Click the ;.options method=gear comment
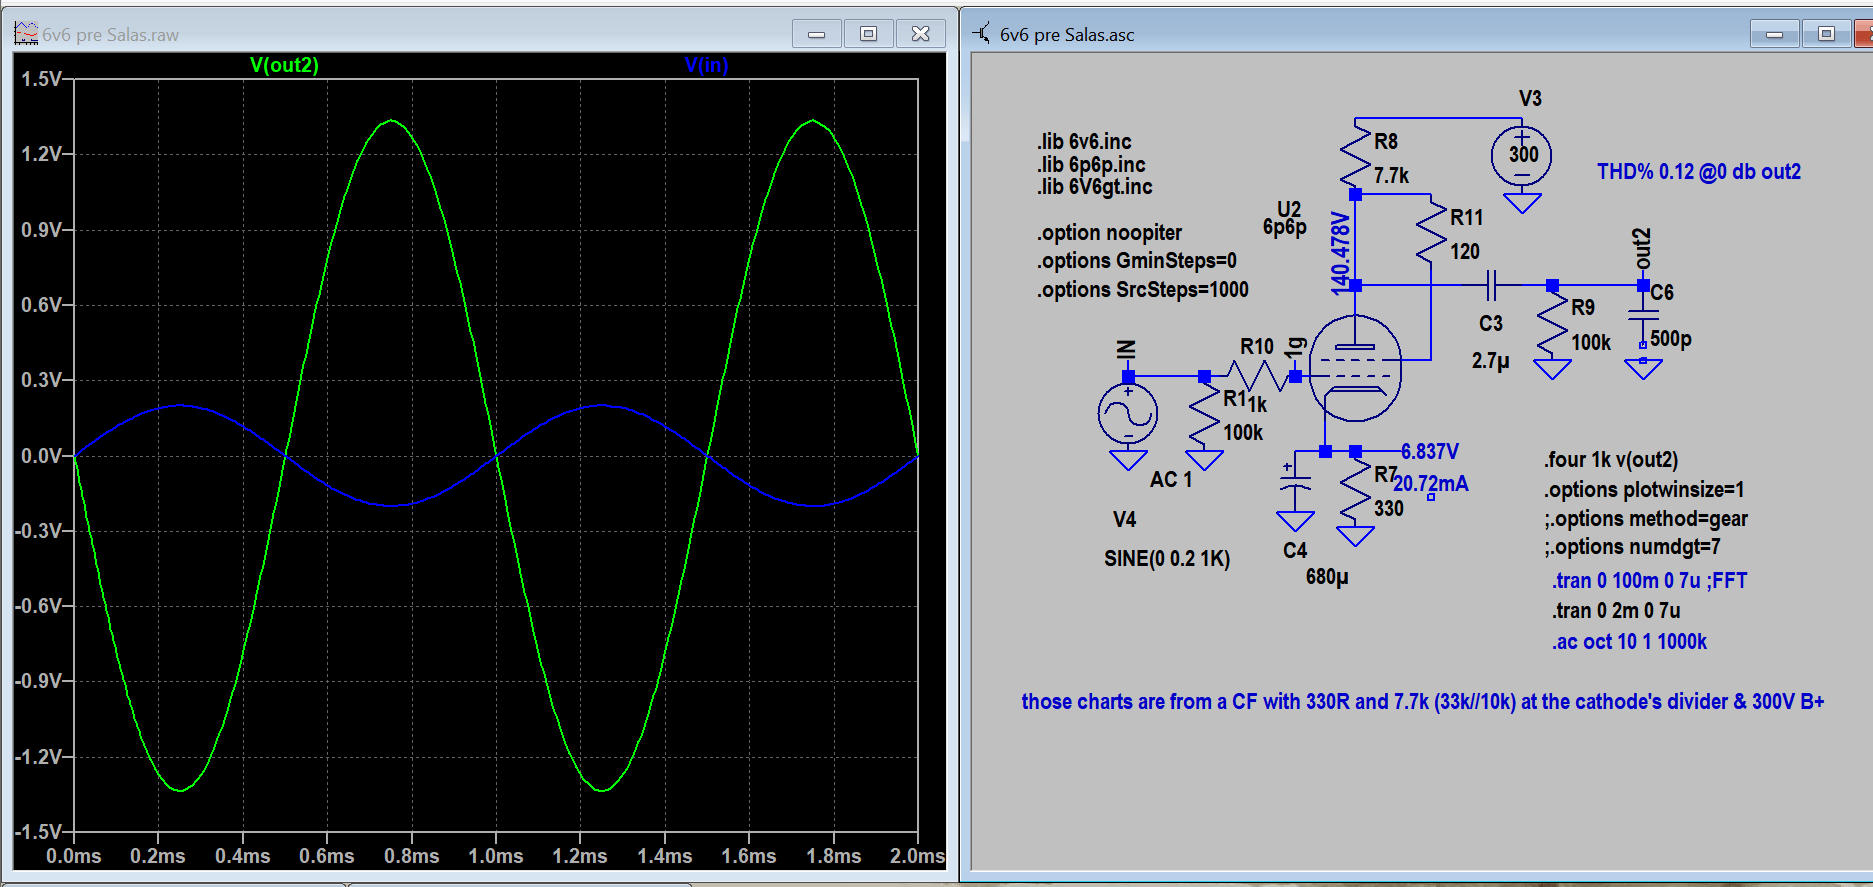 pos(1645,518)
